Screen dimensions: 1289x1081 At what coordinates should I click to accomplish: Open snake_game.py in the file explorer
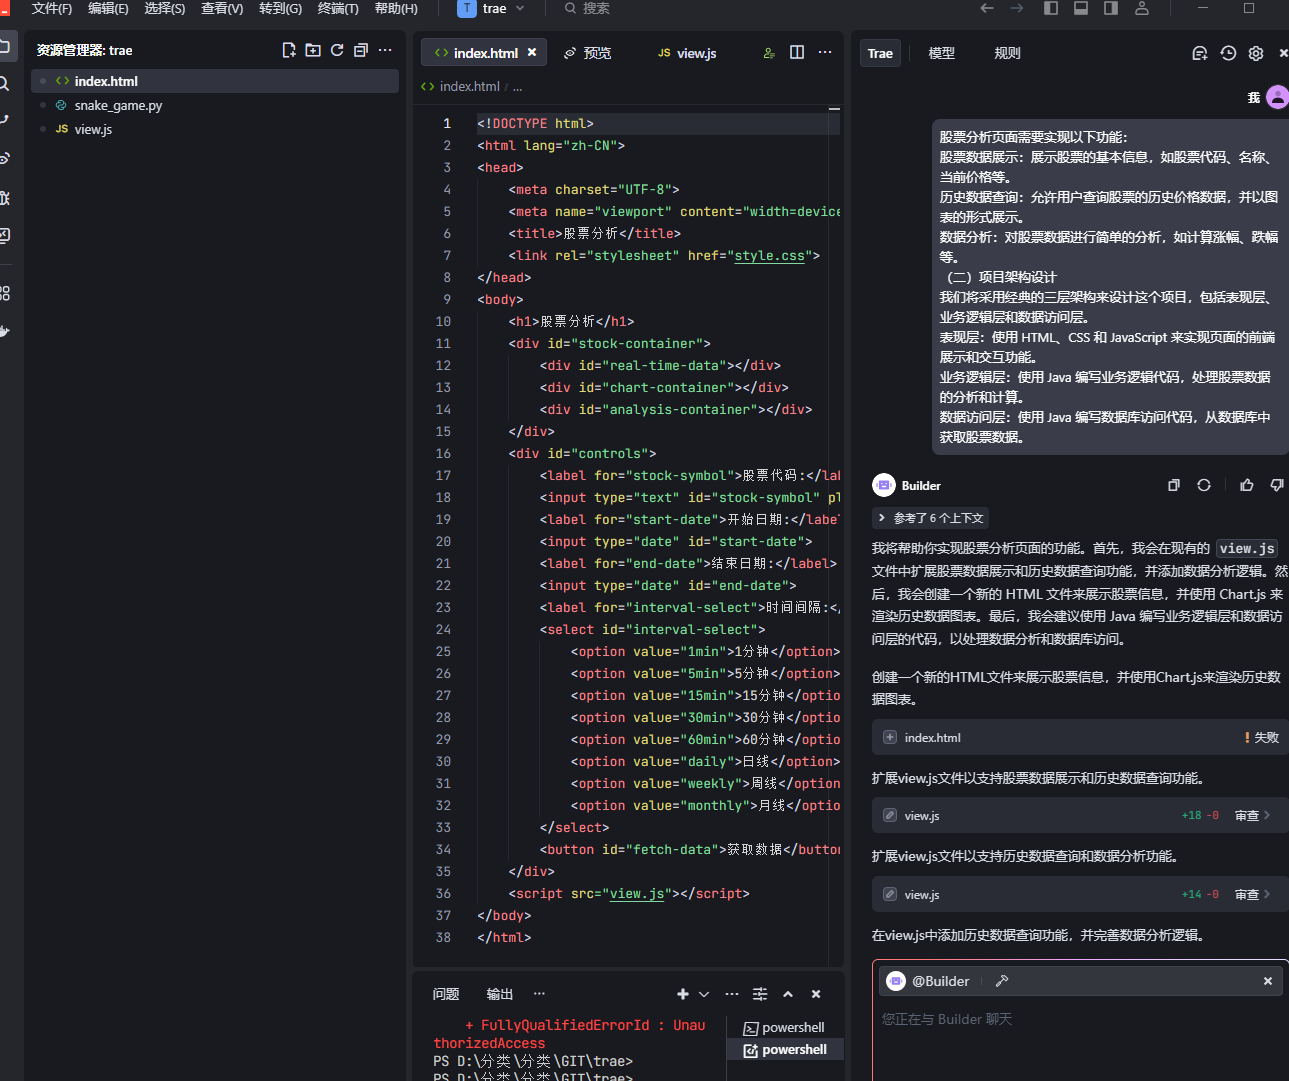[x=215, y=105]
